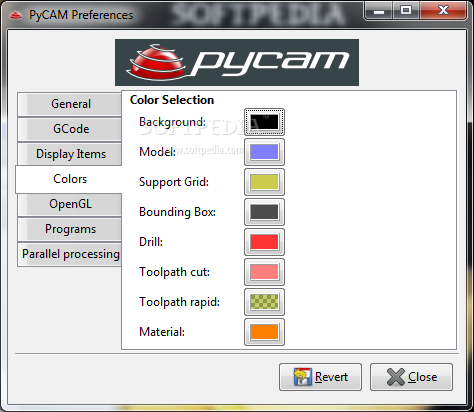This screenshot has height=412, width=474.
Task: Go to the Display Items tab
Action: (70, 154)
